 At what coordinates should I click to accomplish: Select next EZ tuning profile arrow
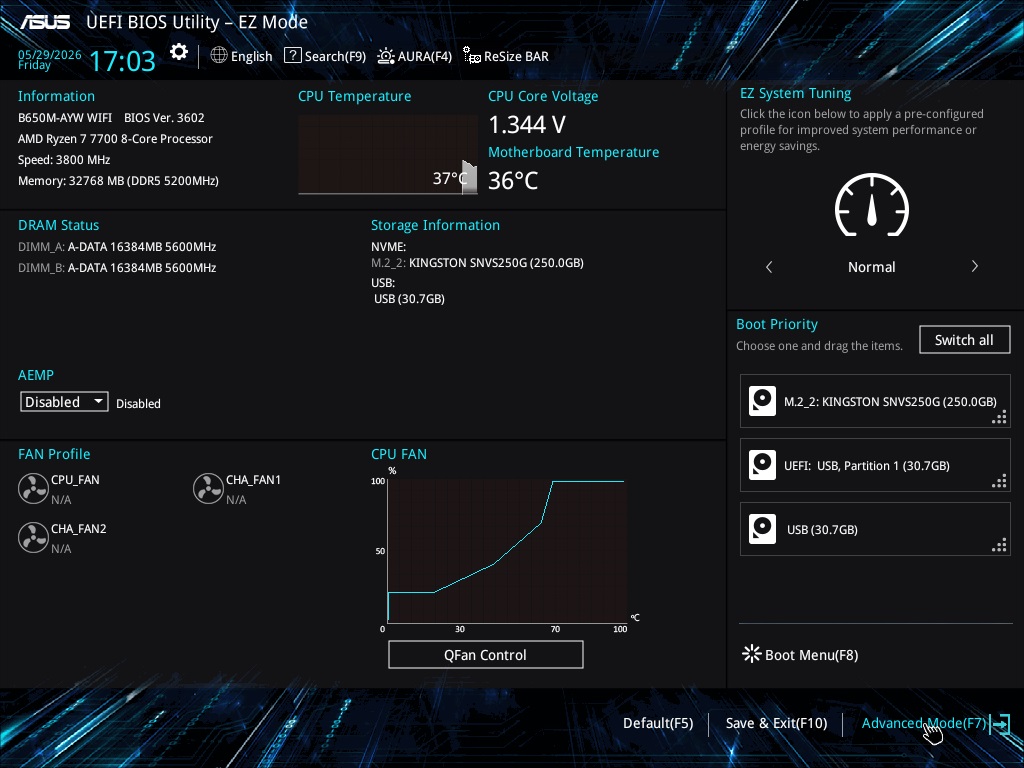coord(974,266)
